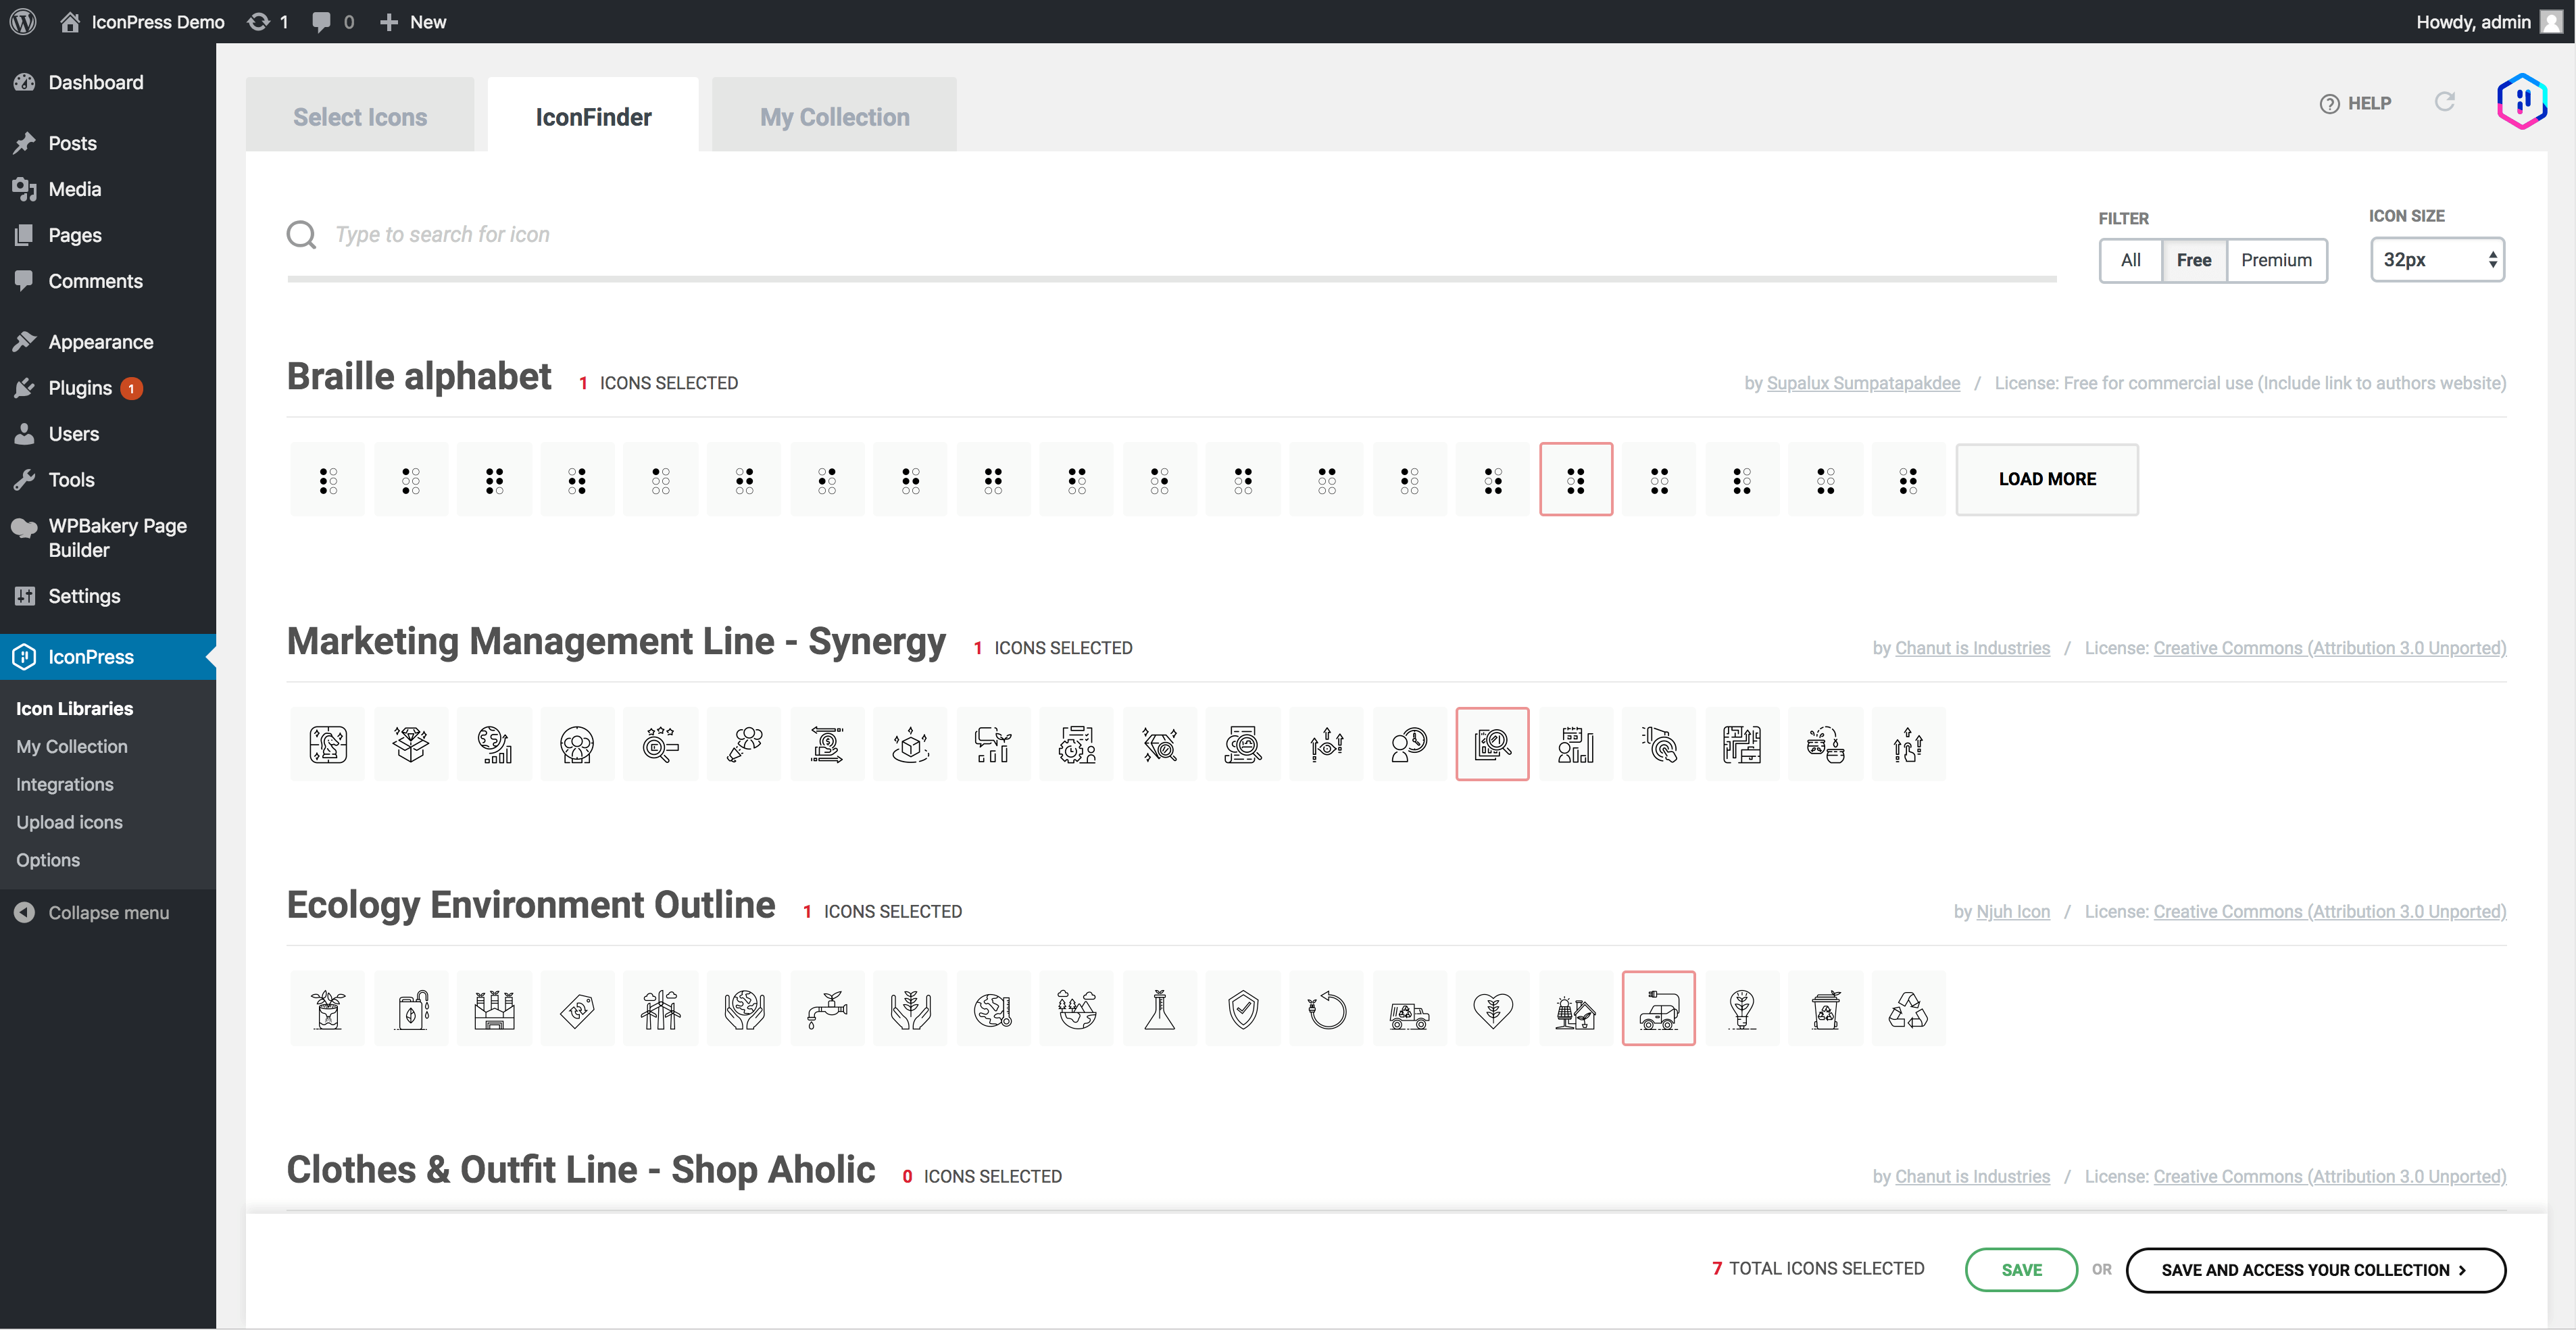Click the wind turbines ecology icon
The width and height of the screenshot is (2576, 1330).
coord(661,1008)
